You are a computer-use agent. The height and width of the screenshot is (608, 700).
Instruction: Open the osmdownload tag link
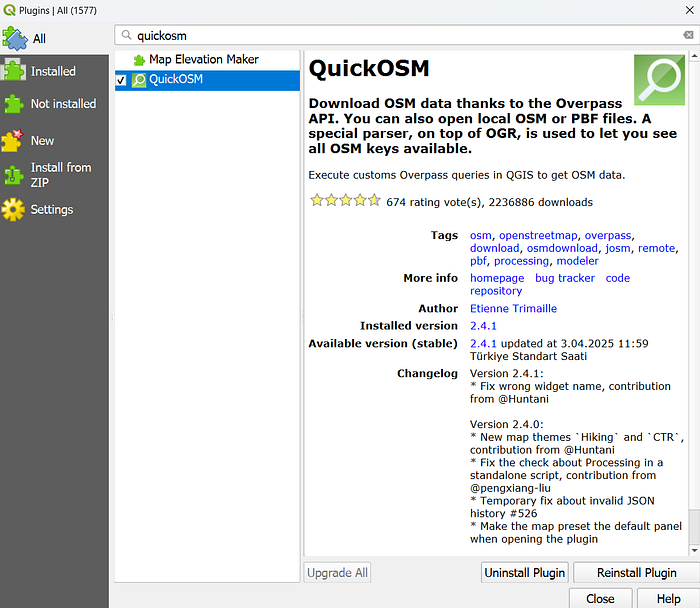pos(562,248)
